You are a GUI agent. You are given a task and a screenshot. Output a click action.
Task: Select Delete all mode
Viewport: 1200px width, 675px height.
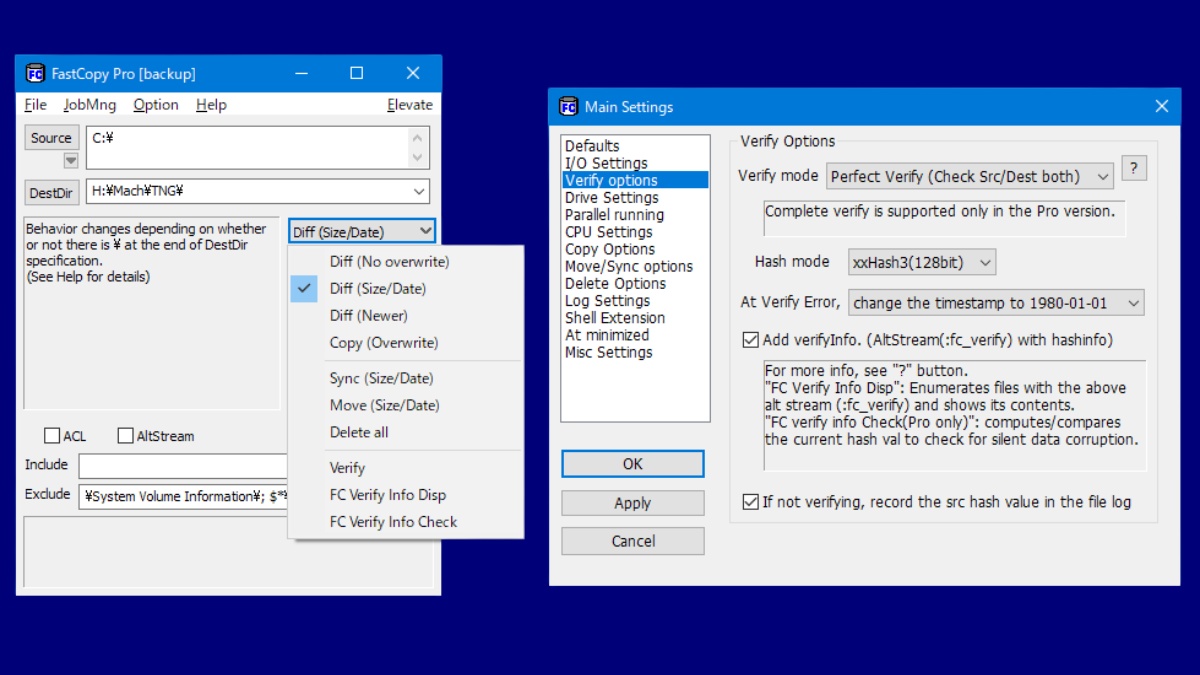[405, 433]
